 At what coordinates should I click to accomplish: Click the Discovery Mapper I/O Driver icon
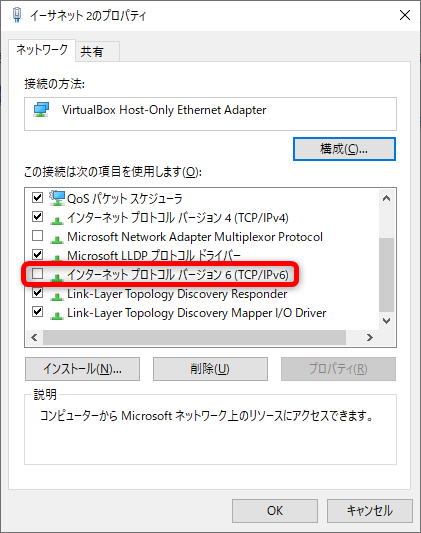pos(57,315)
